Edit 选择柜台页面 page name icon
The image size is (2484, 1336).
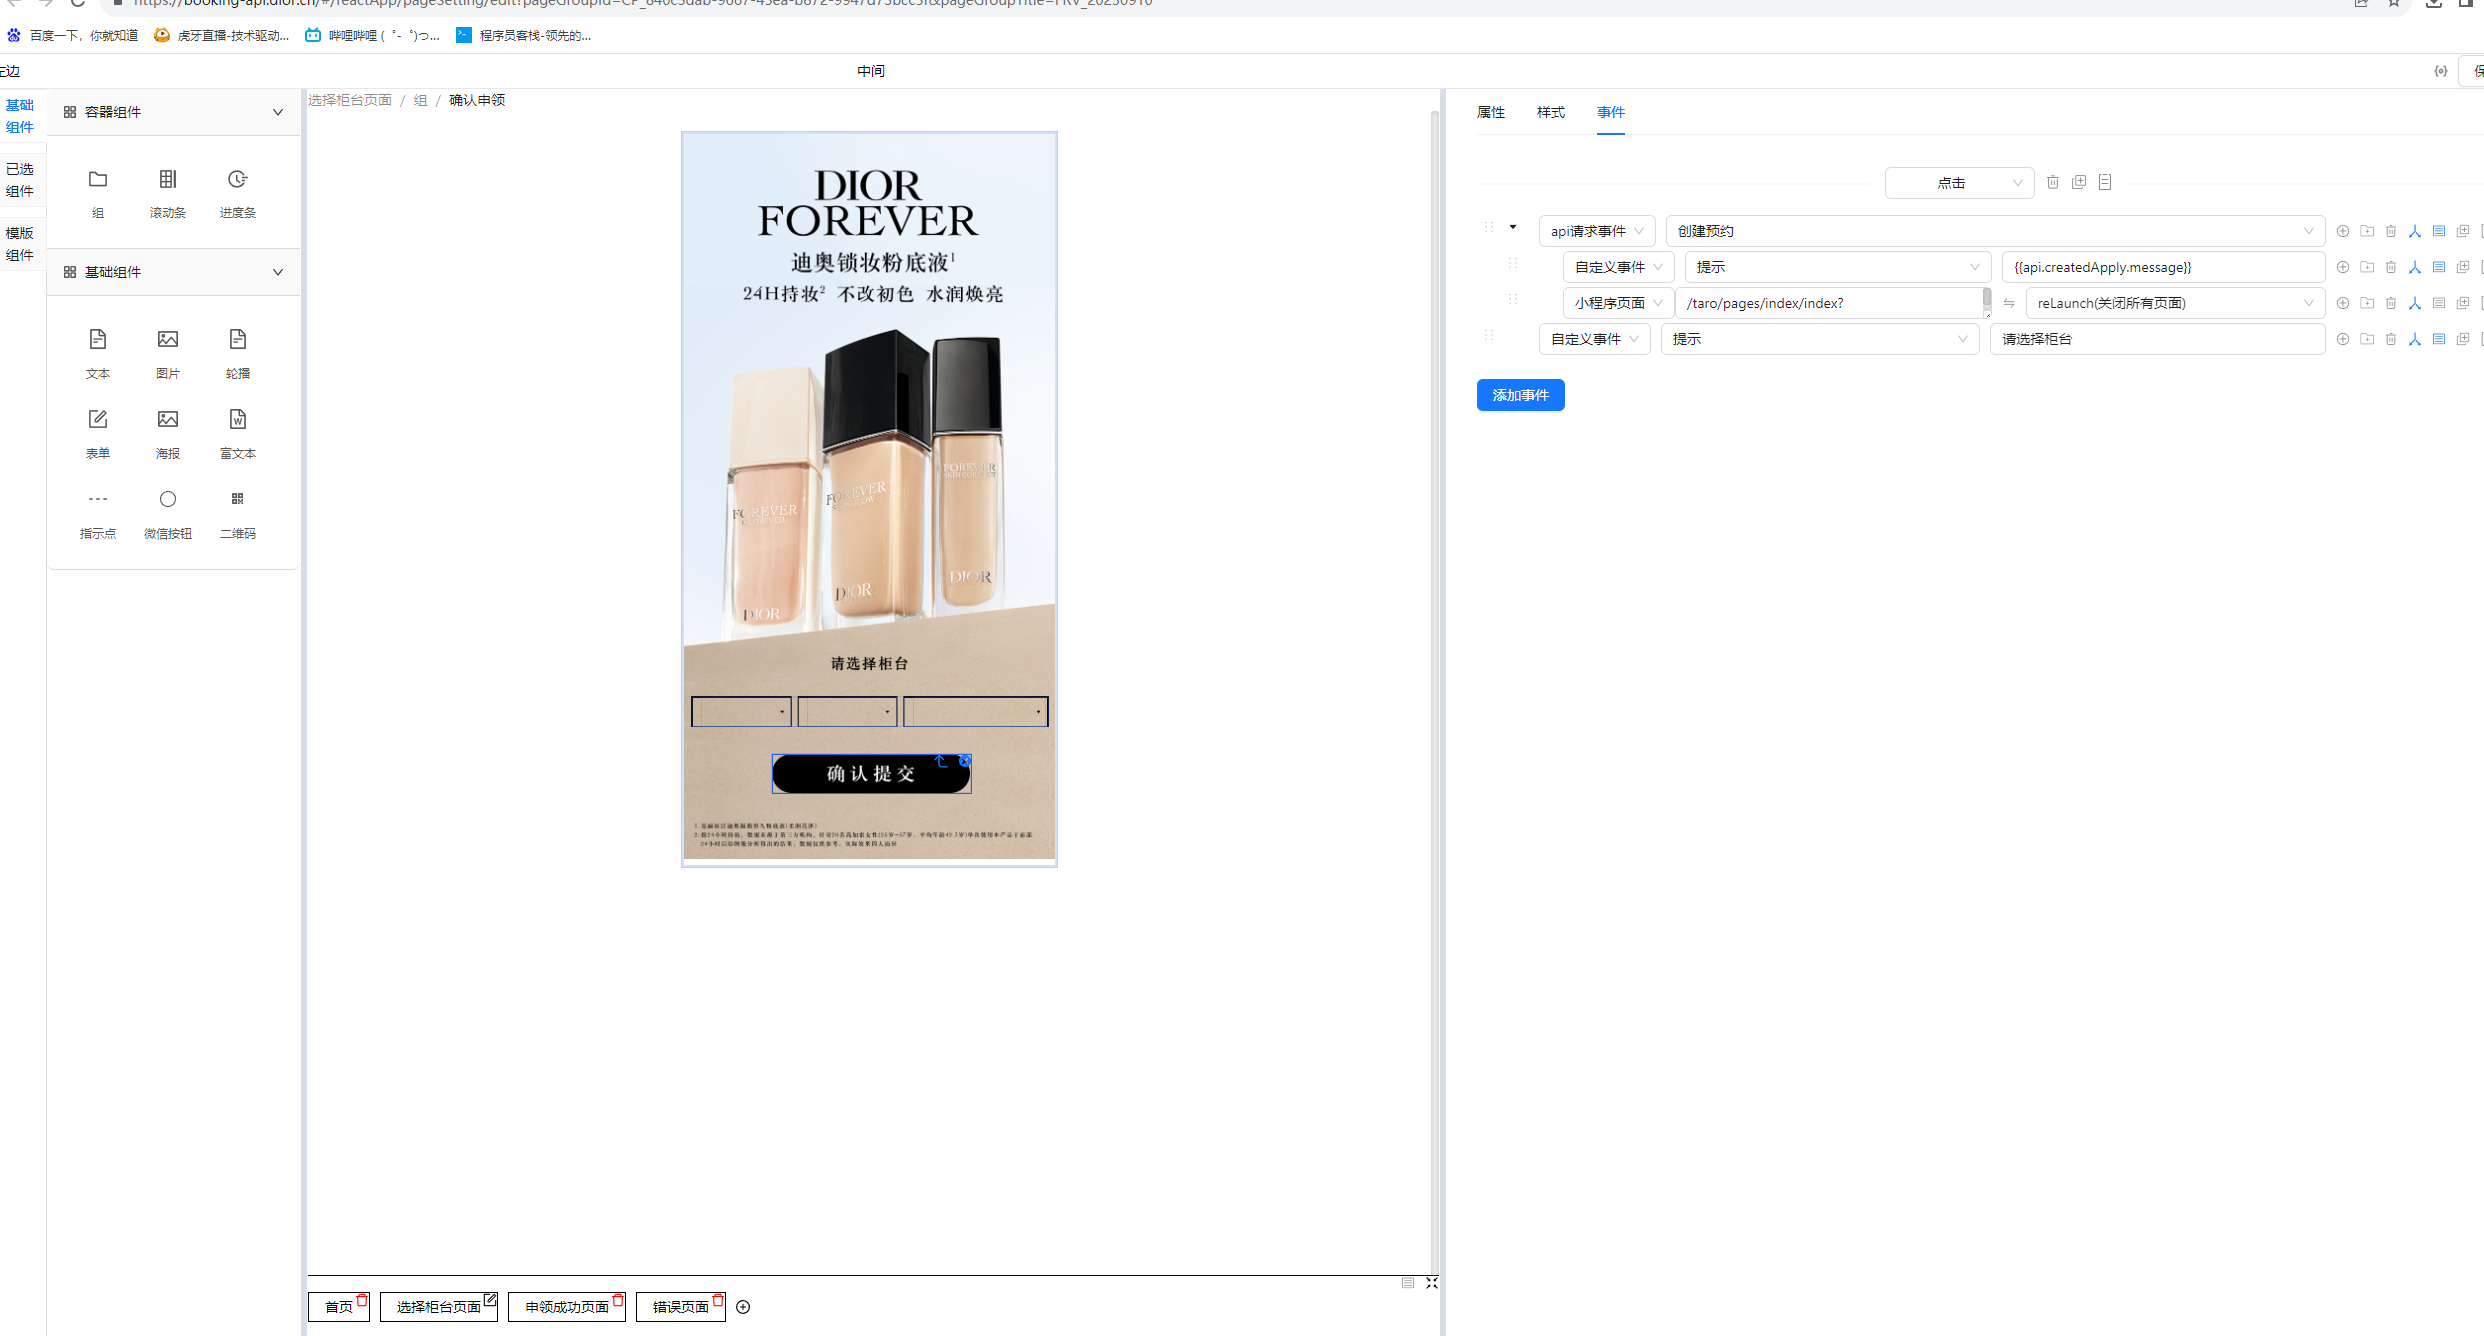(x=490, y=1300)
